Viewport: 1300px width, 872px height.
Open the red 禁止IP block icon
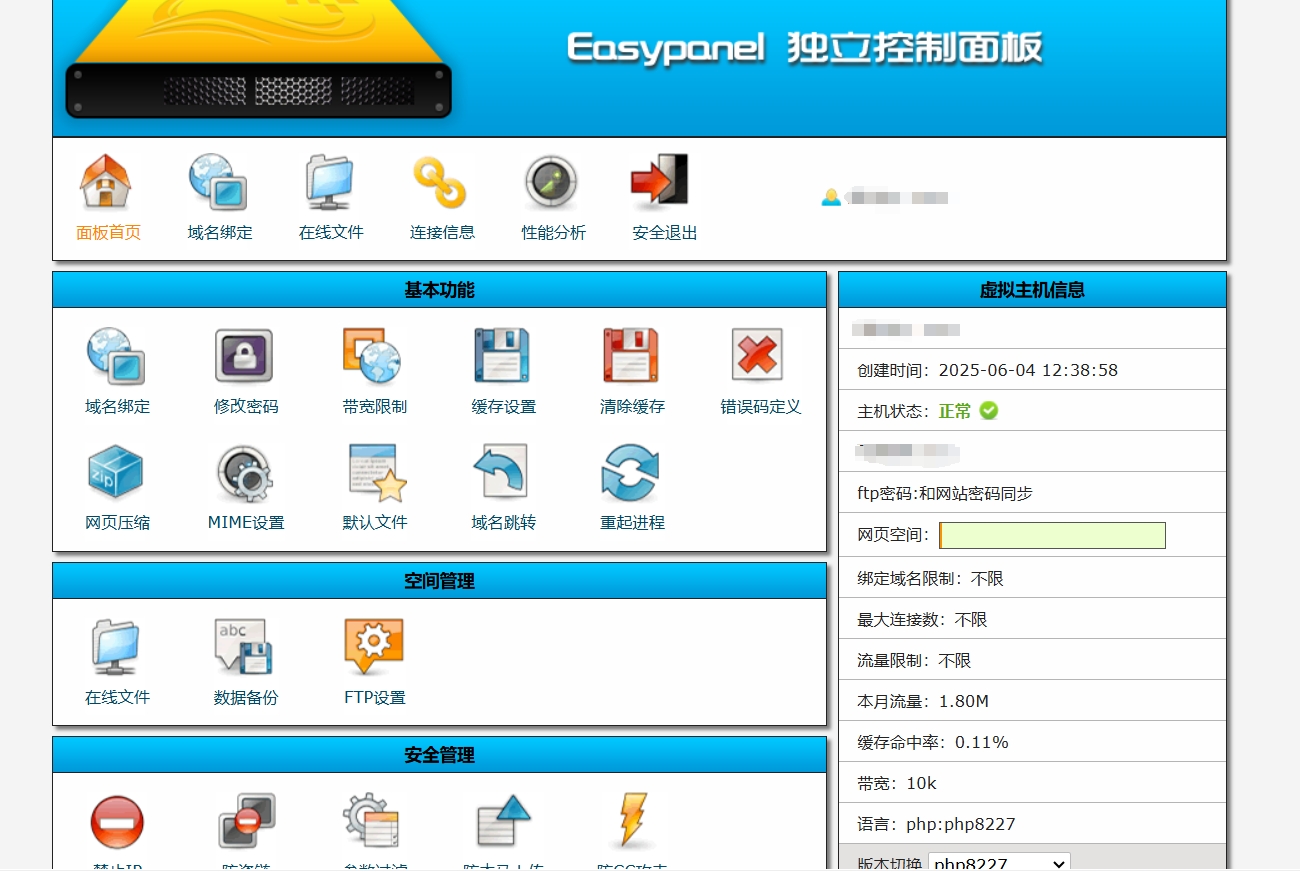pyautogui.click(x=117, y=822)
